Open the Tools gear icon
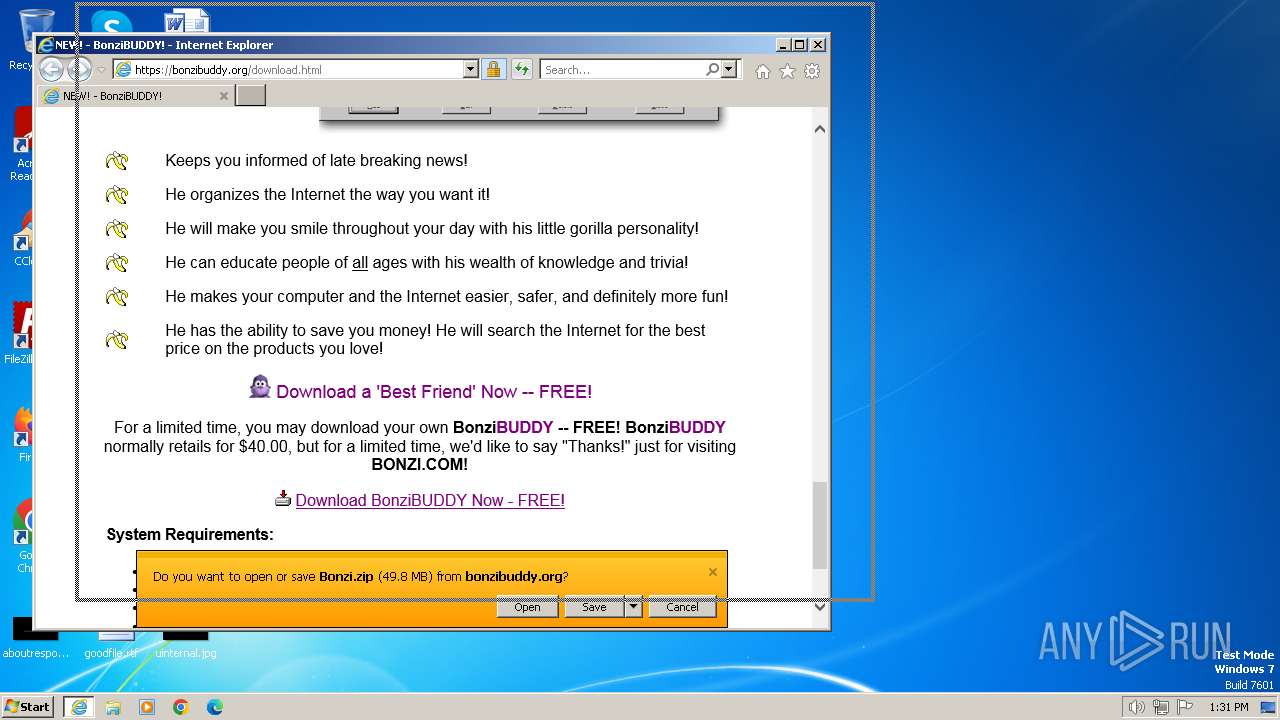 click(x=812, y=71)
